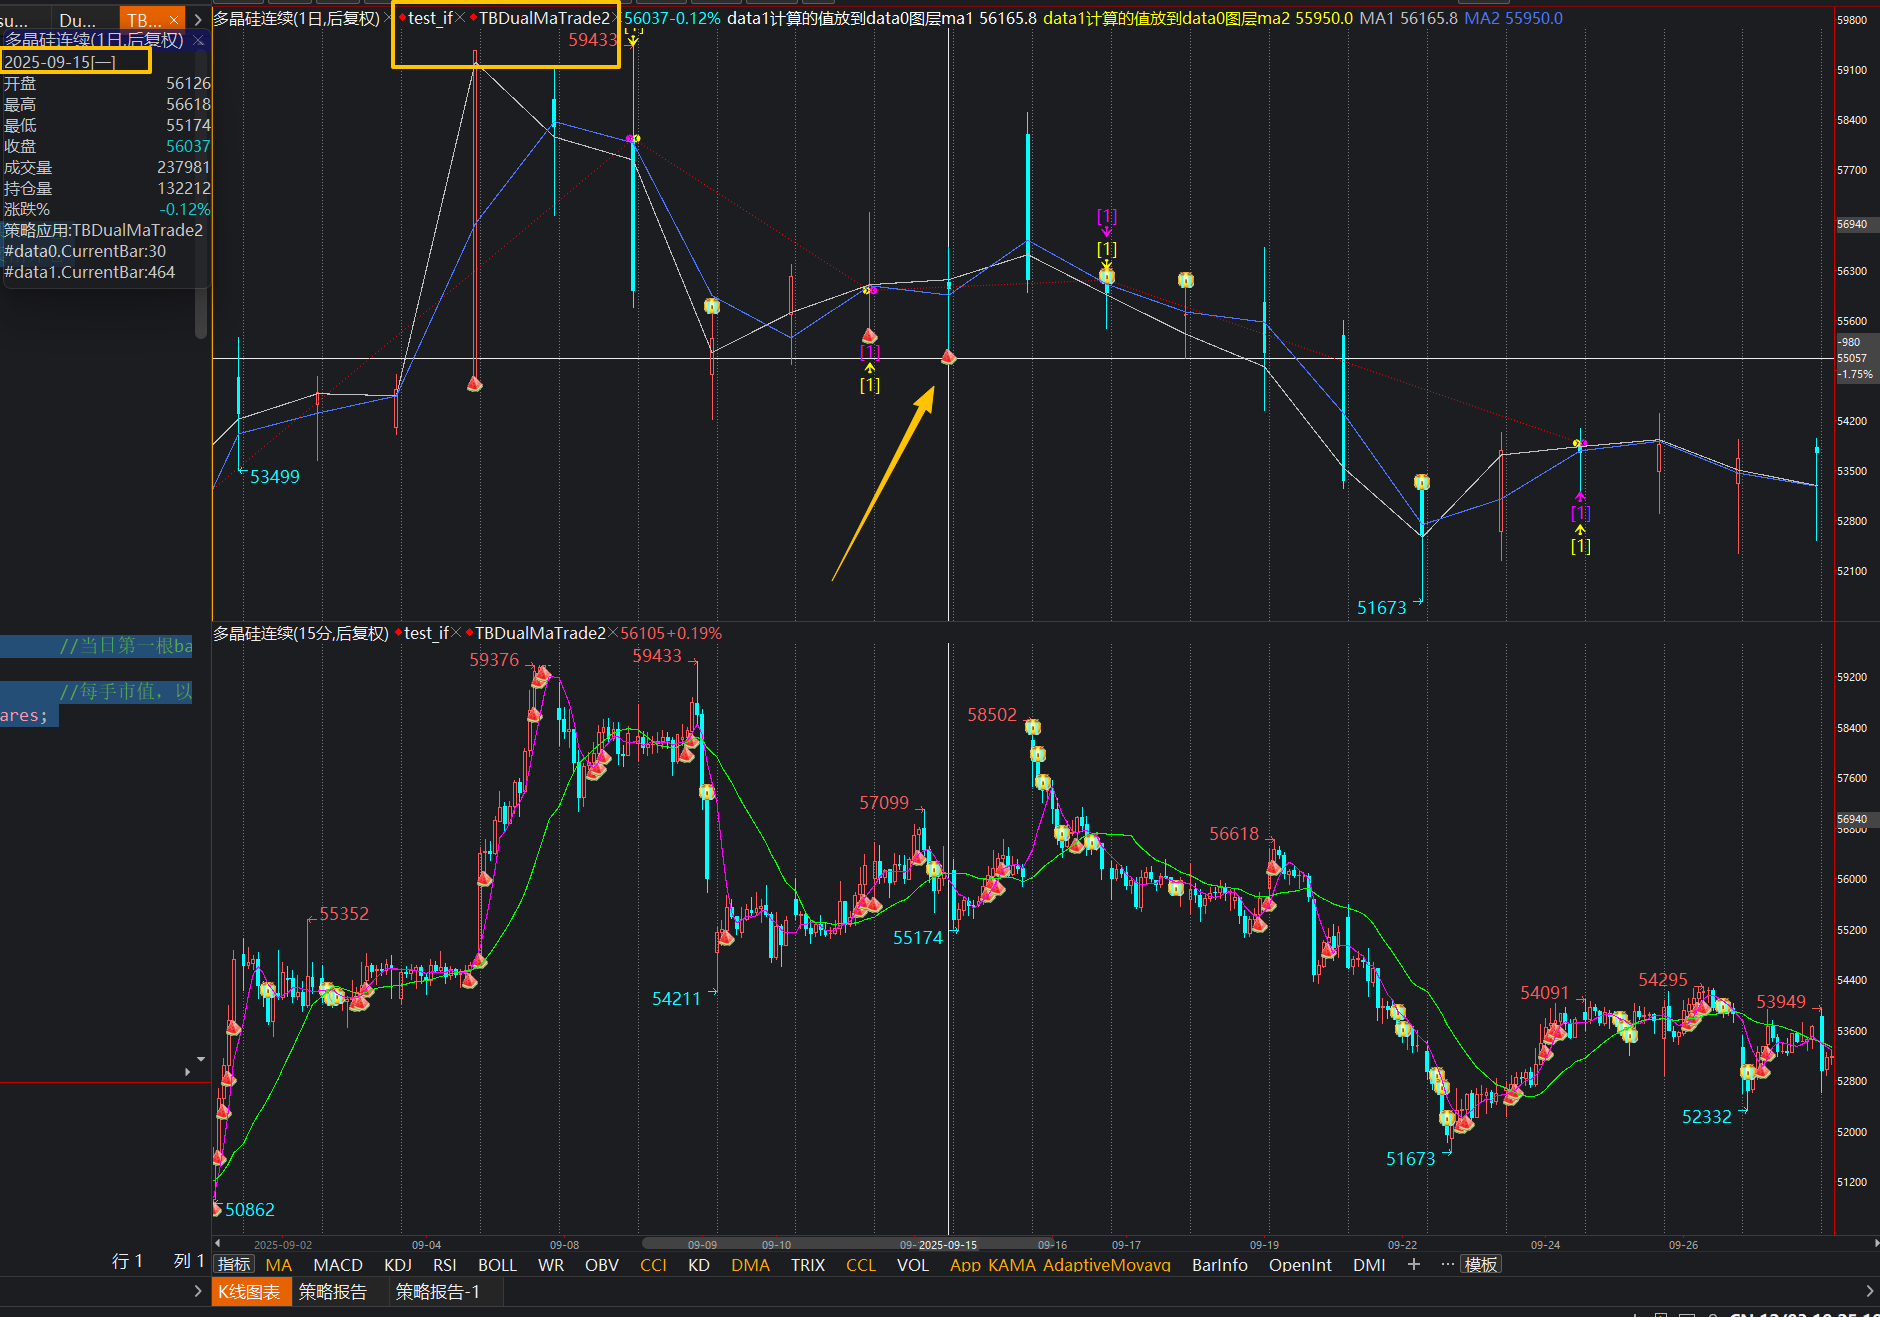This screenshot has height=1317, width=1880.
Task: Toggle the CCI indicator on chart
Action: click(x=653, y=1265)
